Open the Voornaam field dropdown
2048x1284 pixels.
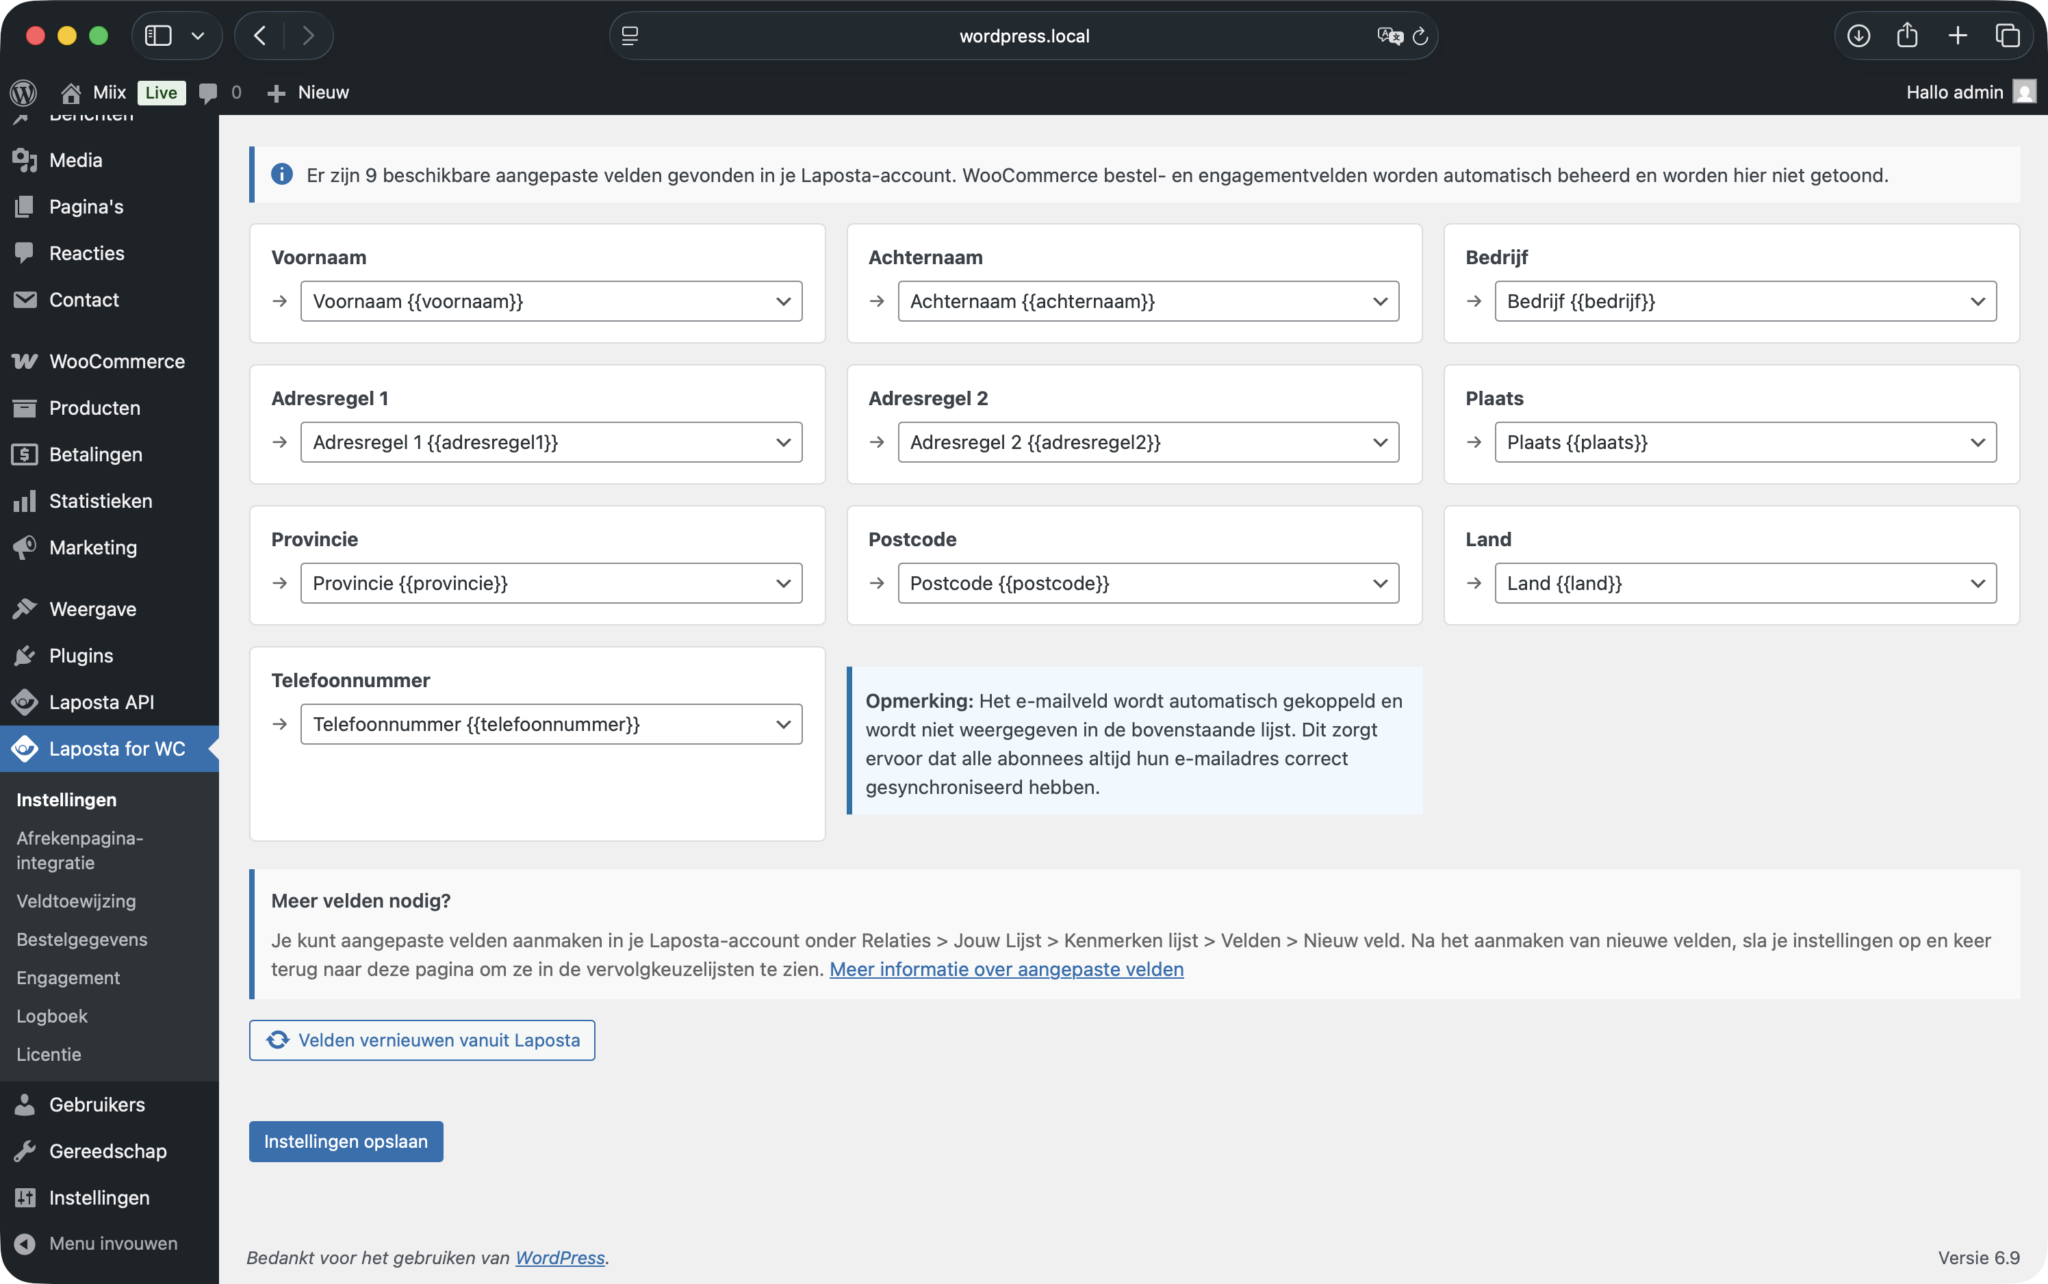coord(550,301)
